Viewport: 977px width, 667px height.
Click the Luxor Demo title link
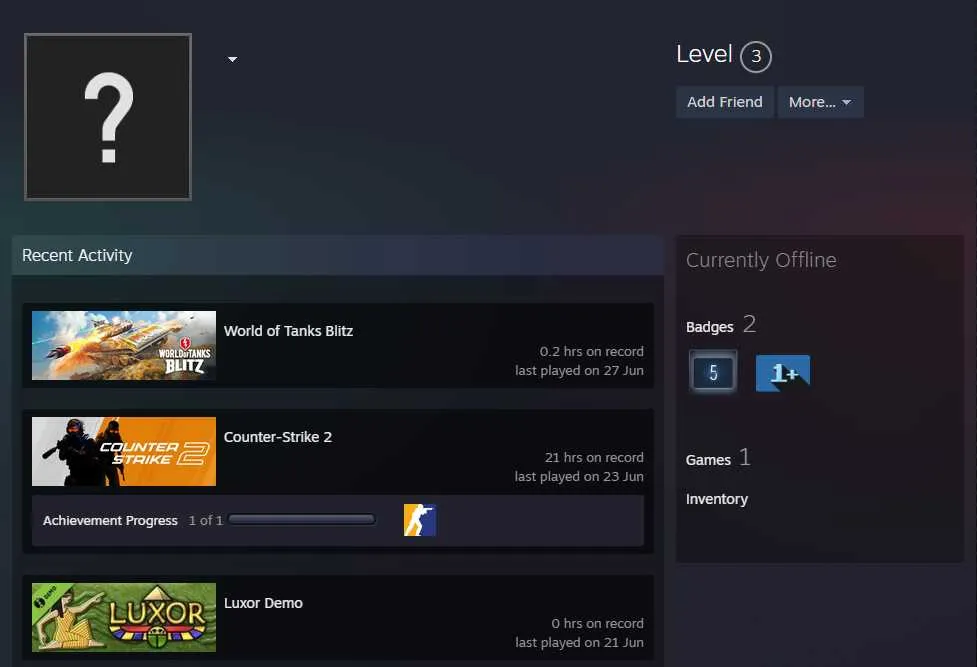263,603
